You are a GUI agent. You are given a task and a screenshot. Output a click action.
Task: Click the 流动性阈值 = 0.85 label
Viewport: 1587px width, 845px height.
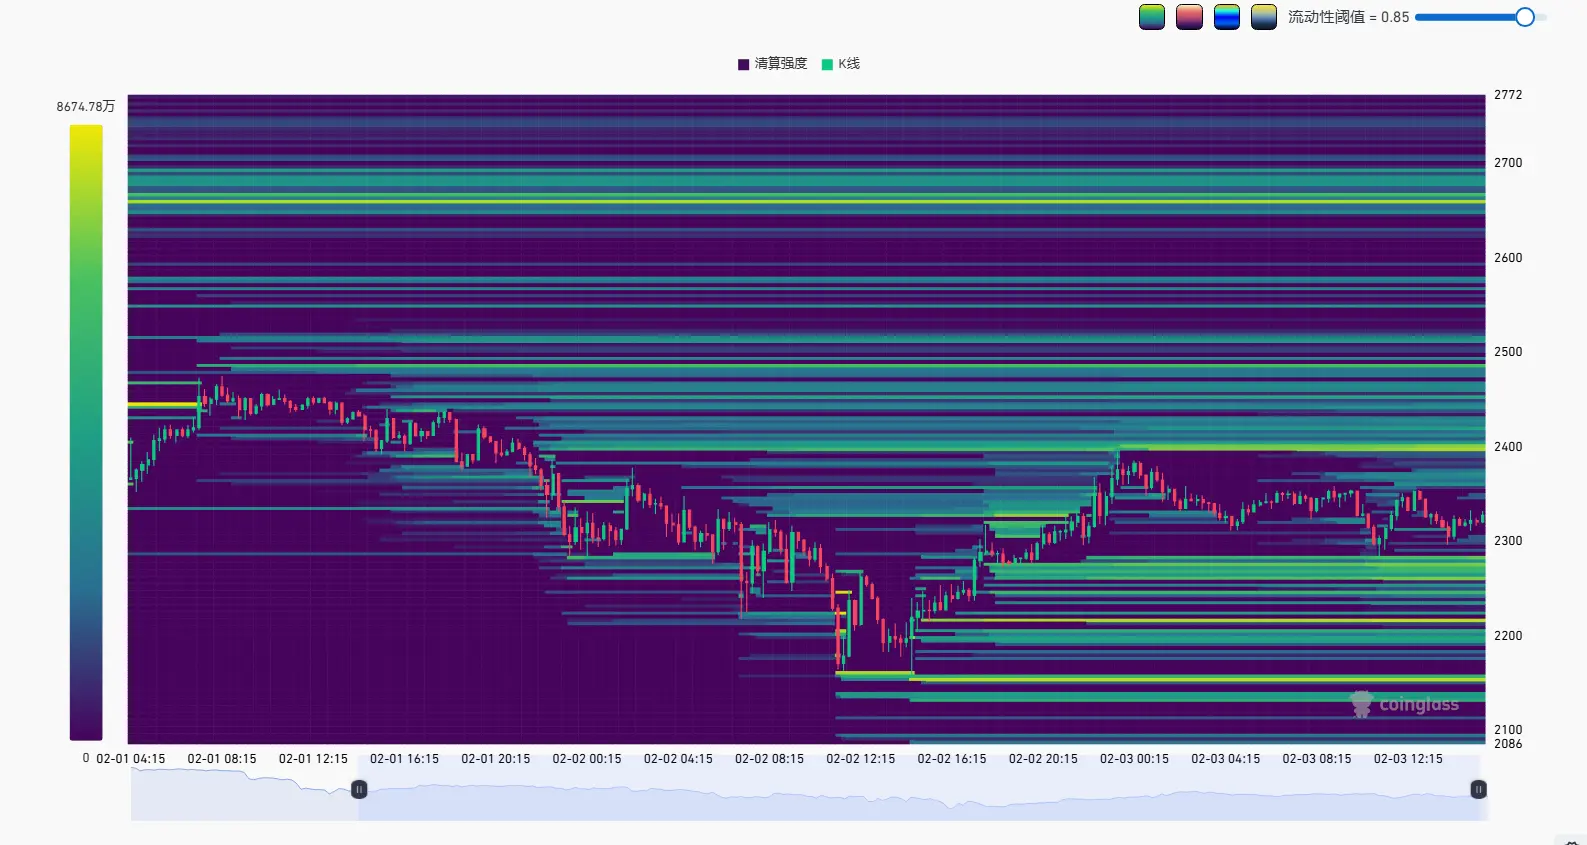click(x=1348, y=17)
